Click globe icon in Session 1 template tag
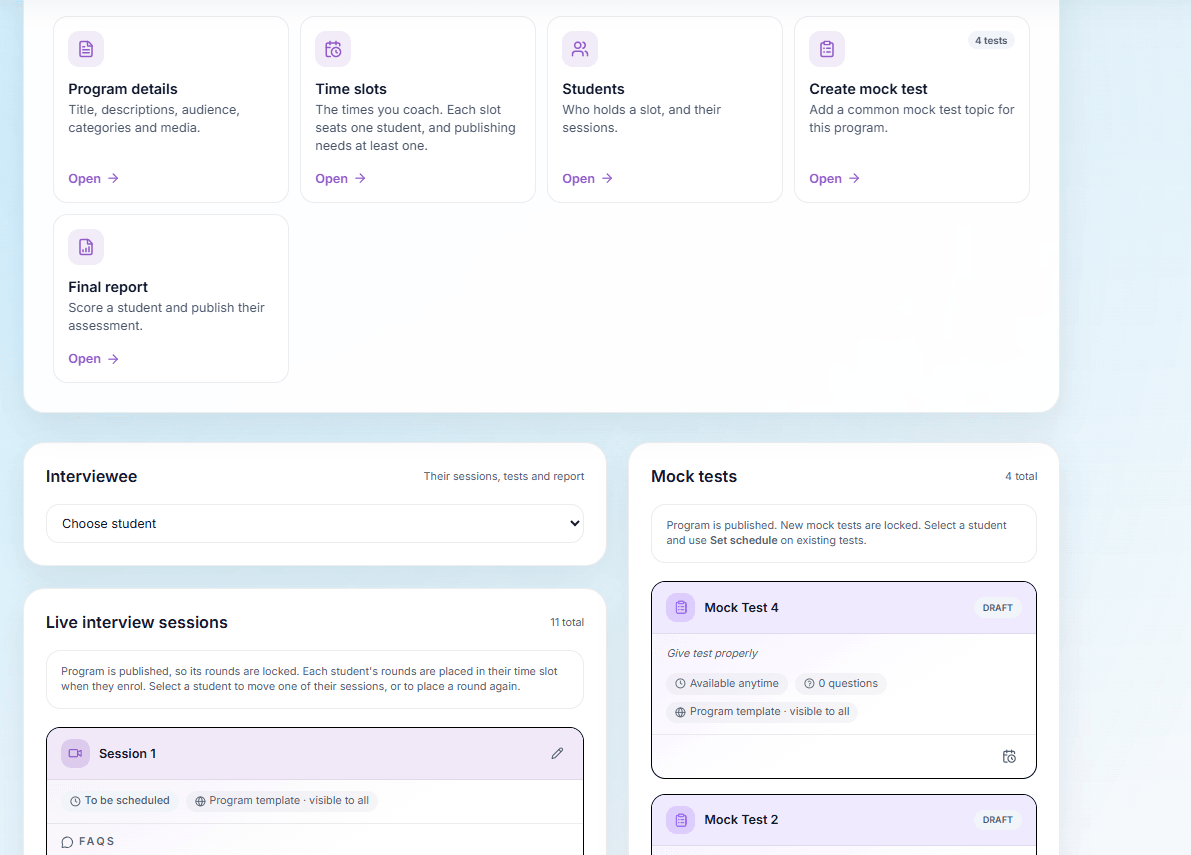 pos(200,801)
